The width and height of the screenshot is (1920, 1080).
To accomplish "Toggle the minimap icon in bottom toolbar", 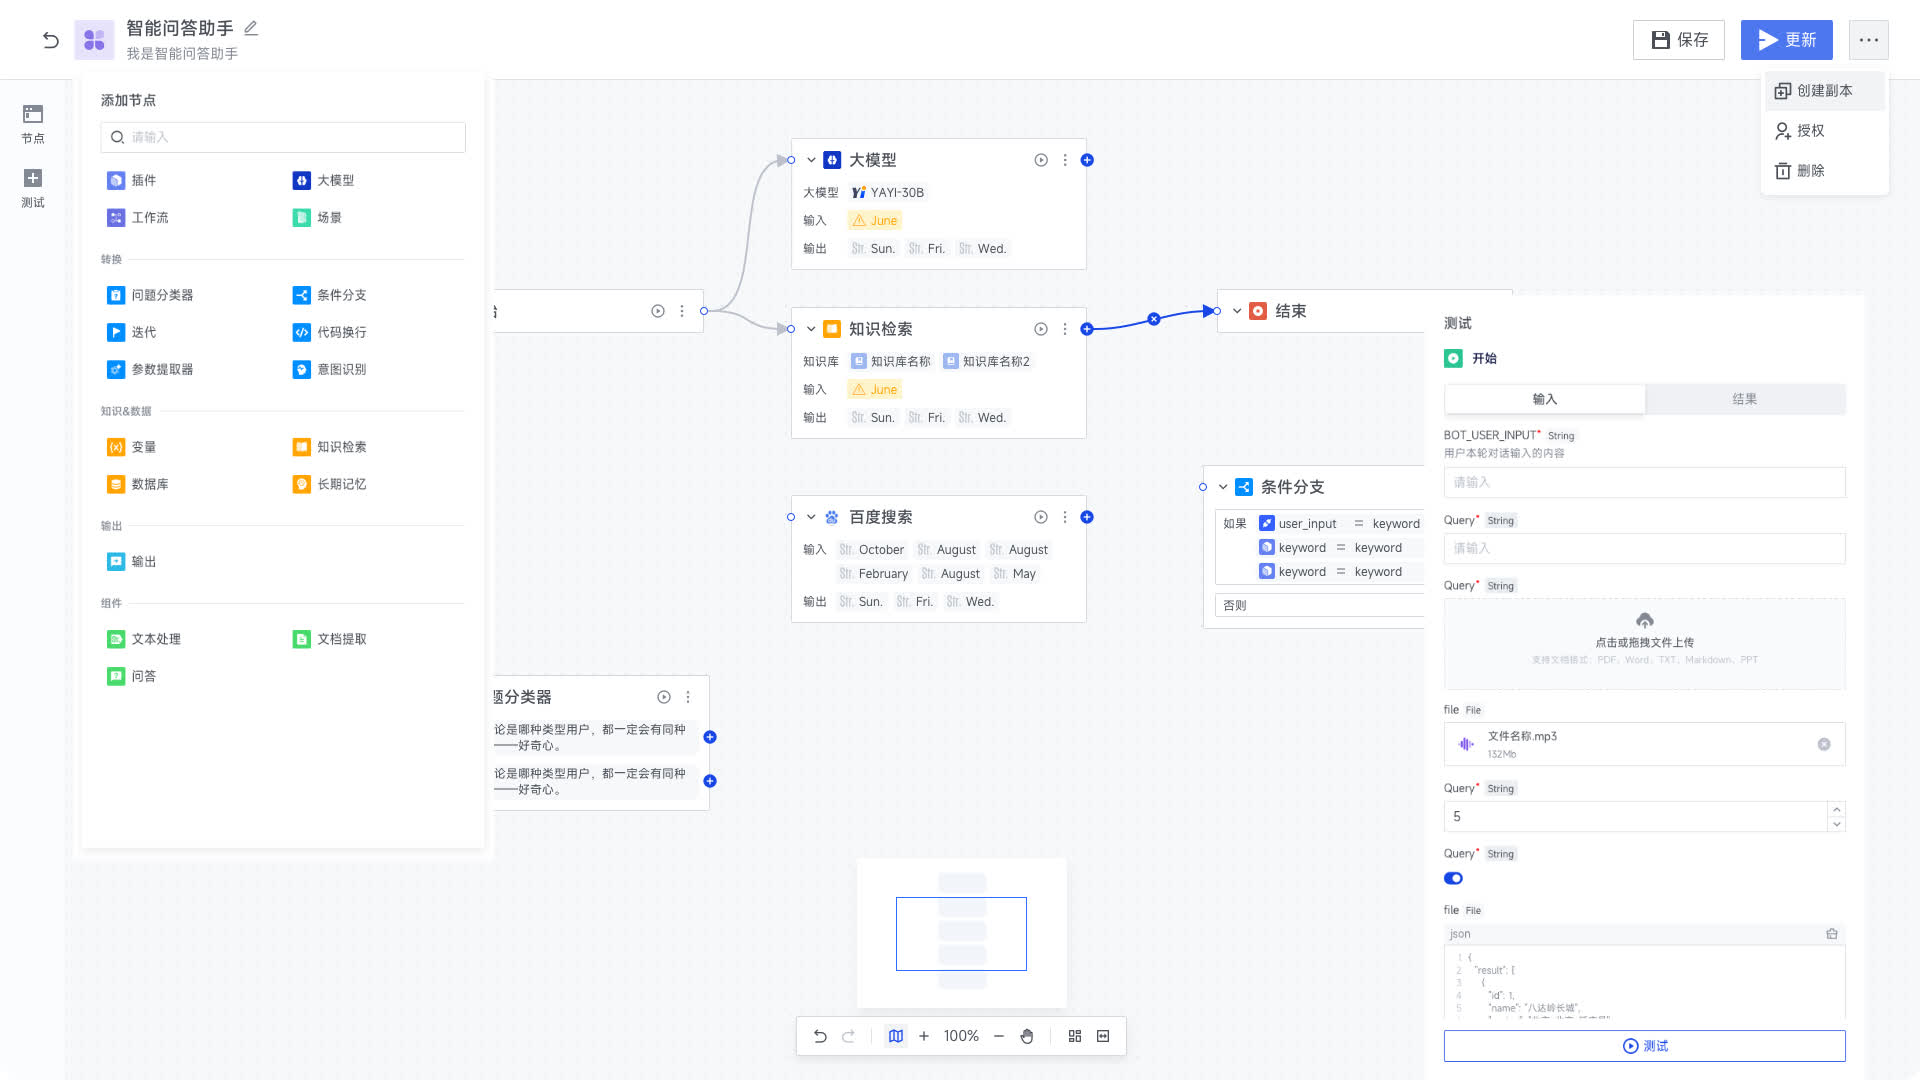I will [x=896, y=1036].
